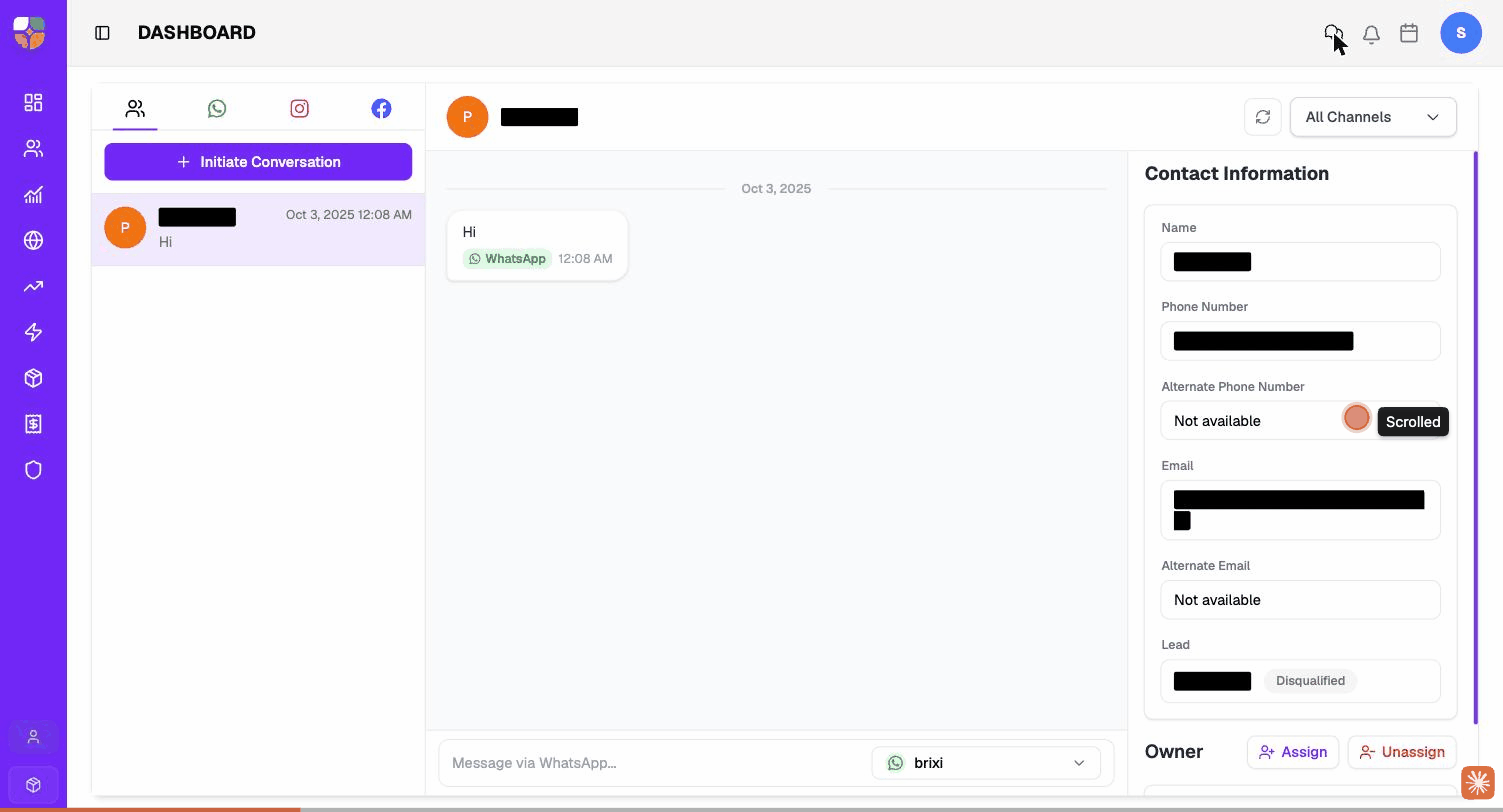This screenshot has width=1503, height=812.
Task: Click the Alternate Phone Number field
Action: pyautogui.click(x=1300, y=421)
